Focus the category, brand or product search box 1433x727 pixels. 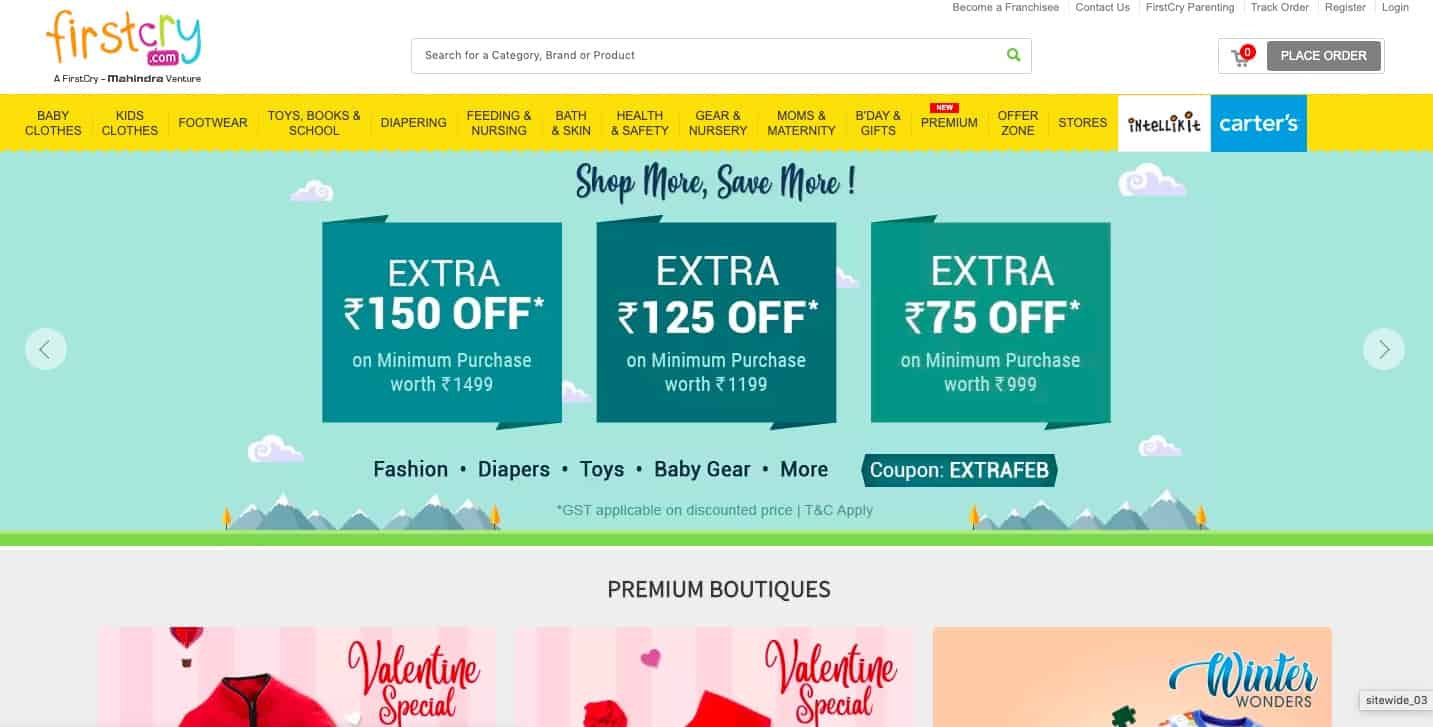(x=710, y=55)
